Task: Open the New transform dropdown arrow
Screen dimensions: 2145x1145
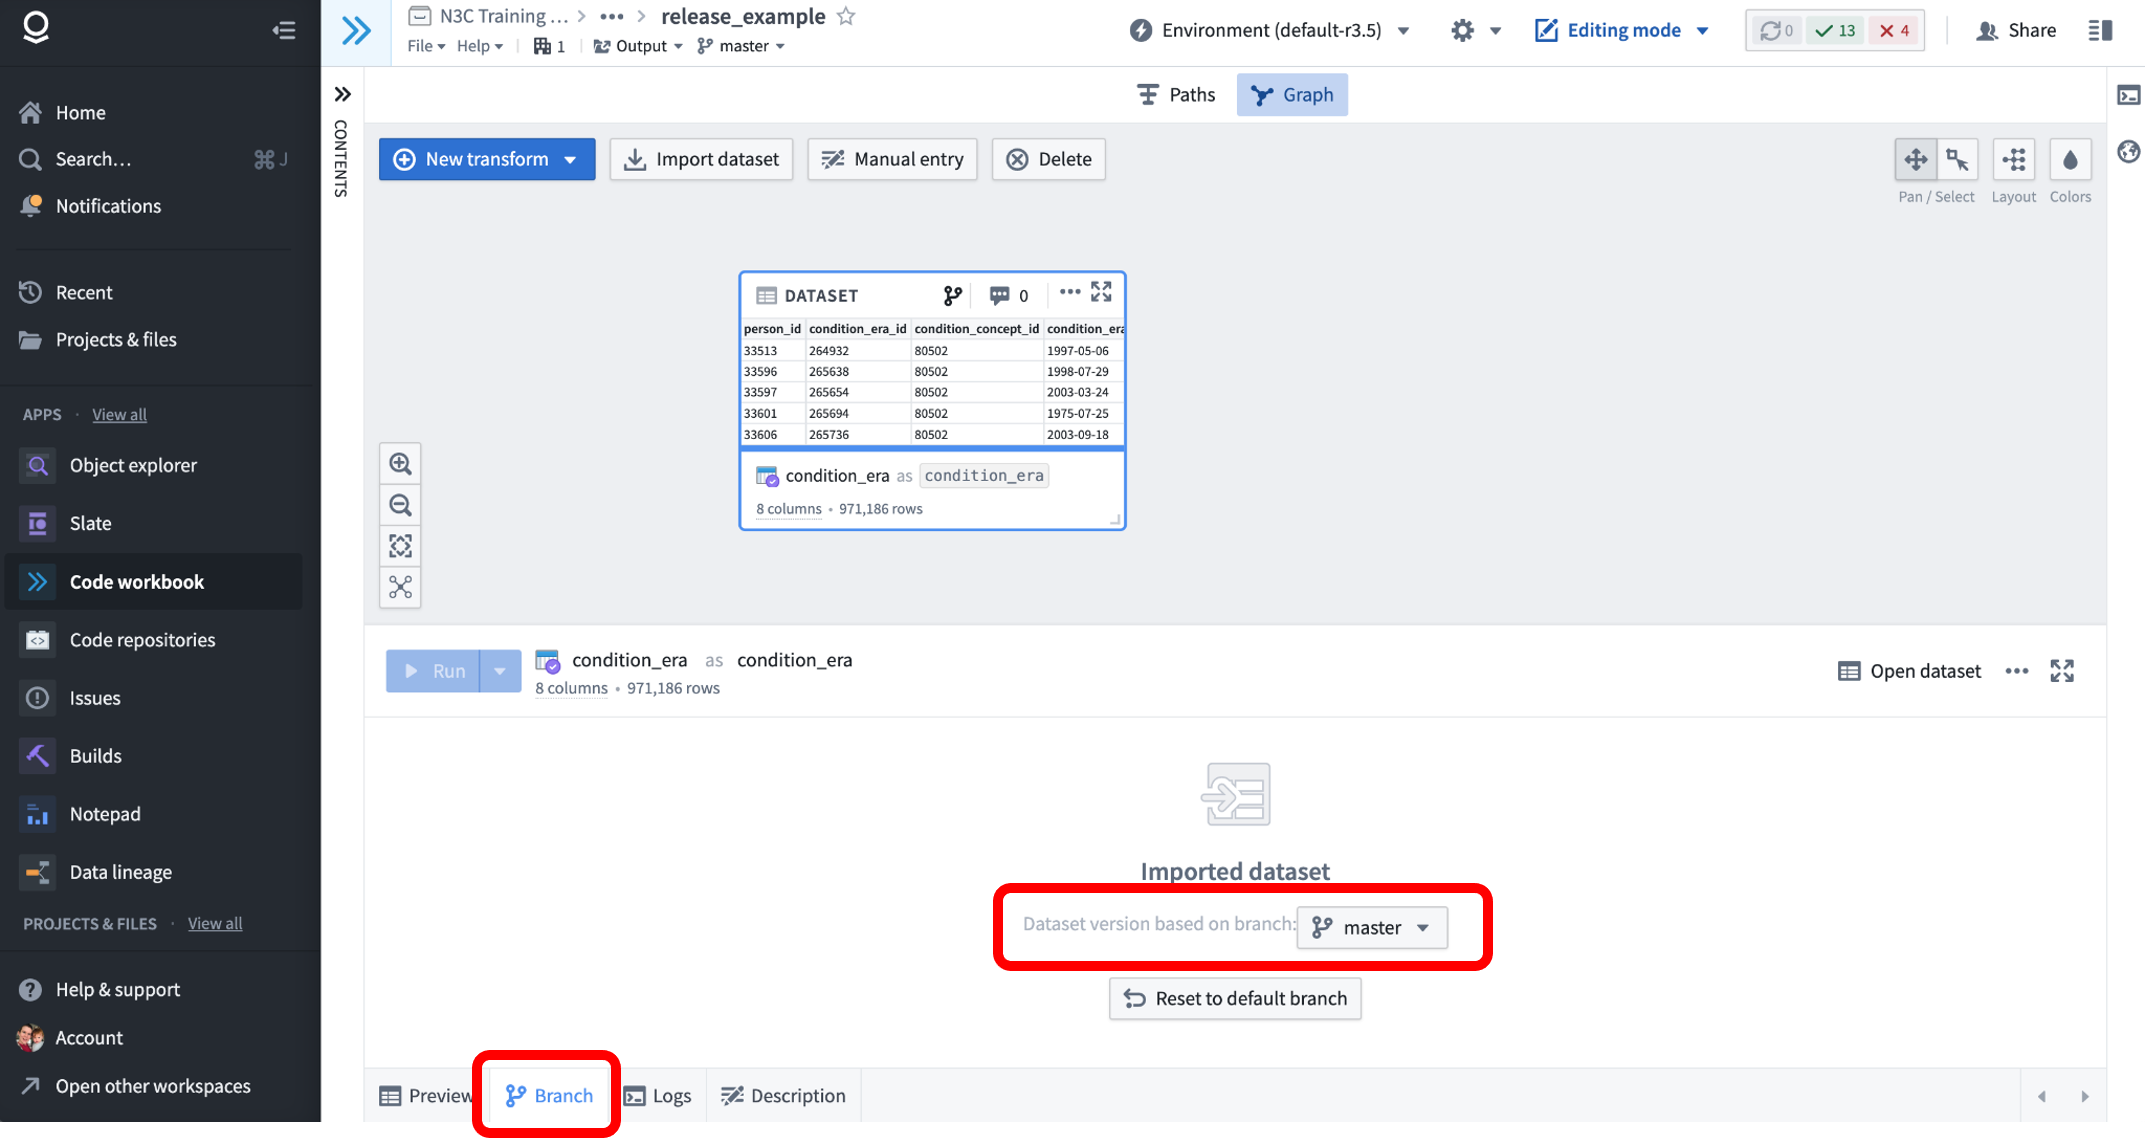Action: click(570, 159)
